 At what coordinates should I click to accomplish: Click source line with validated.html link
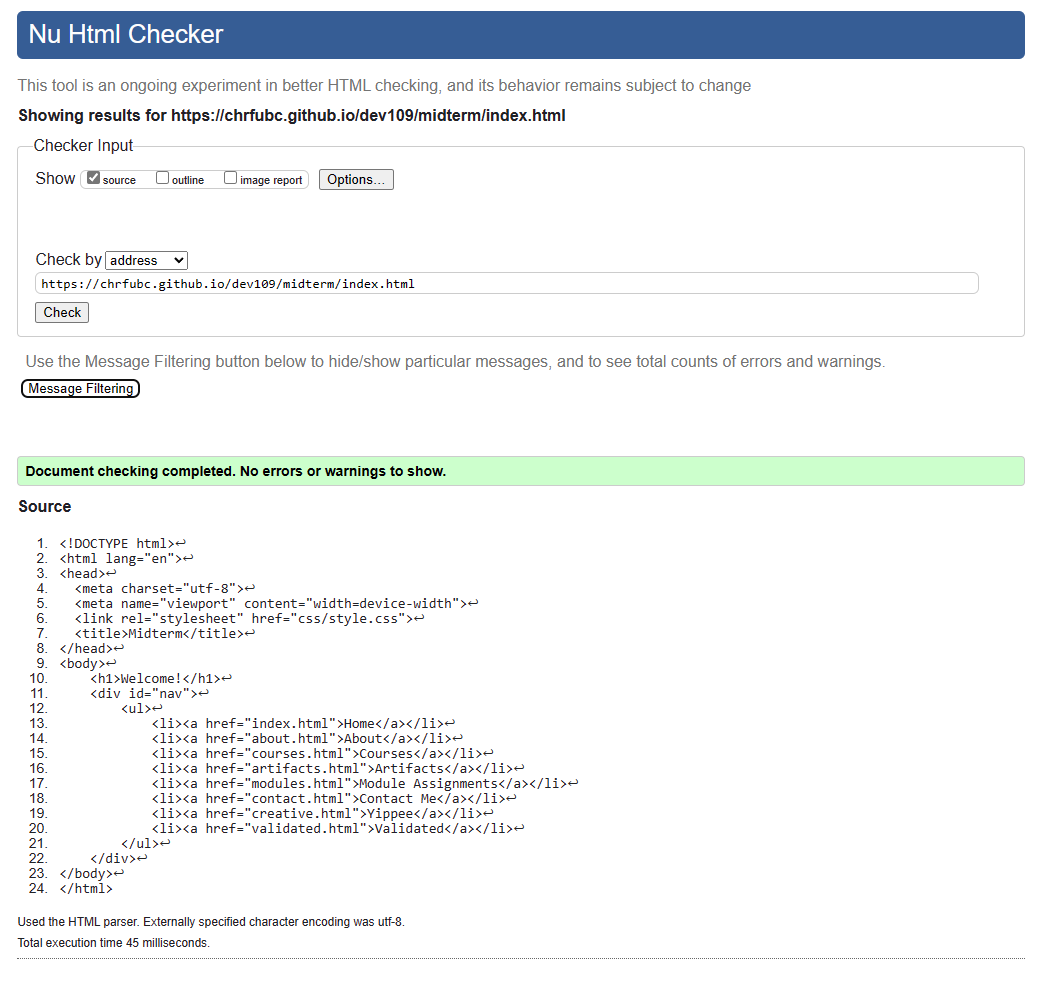tap(338, 828)
